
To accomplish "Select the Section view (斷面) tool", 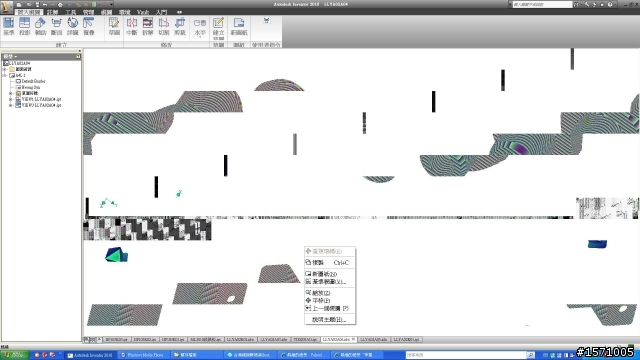I will tap(56, 27).
